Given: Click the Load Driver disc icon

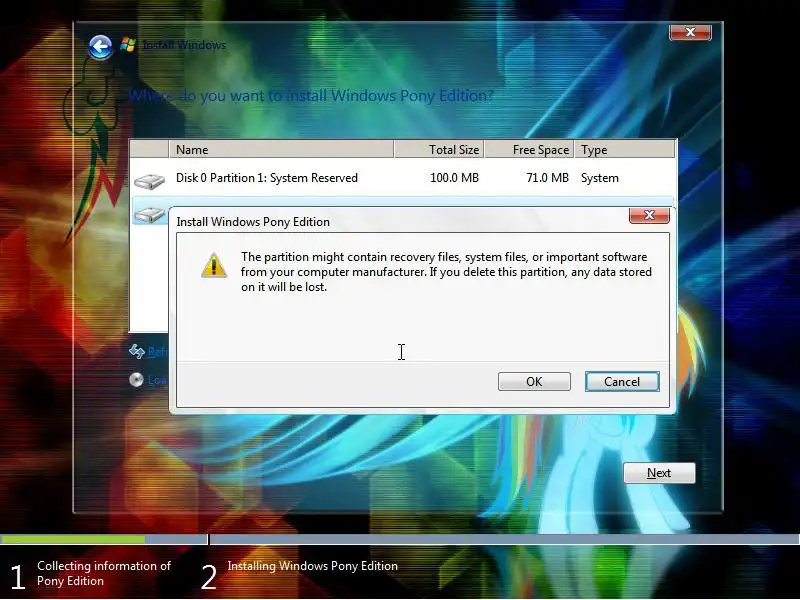Looking at the screenshot, I should tap(136, 380).
